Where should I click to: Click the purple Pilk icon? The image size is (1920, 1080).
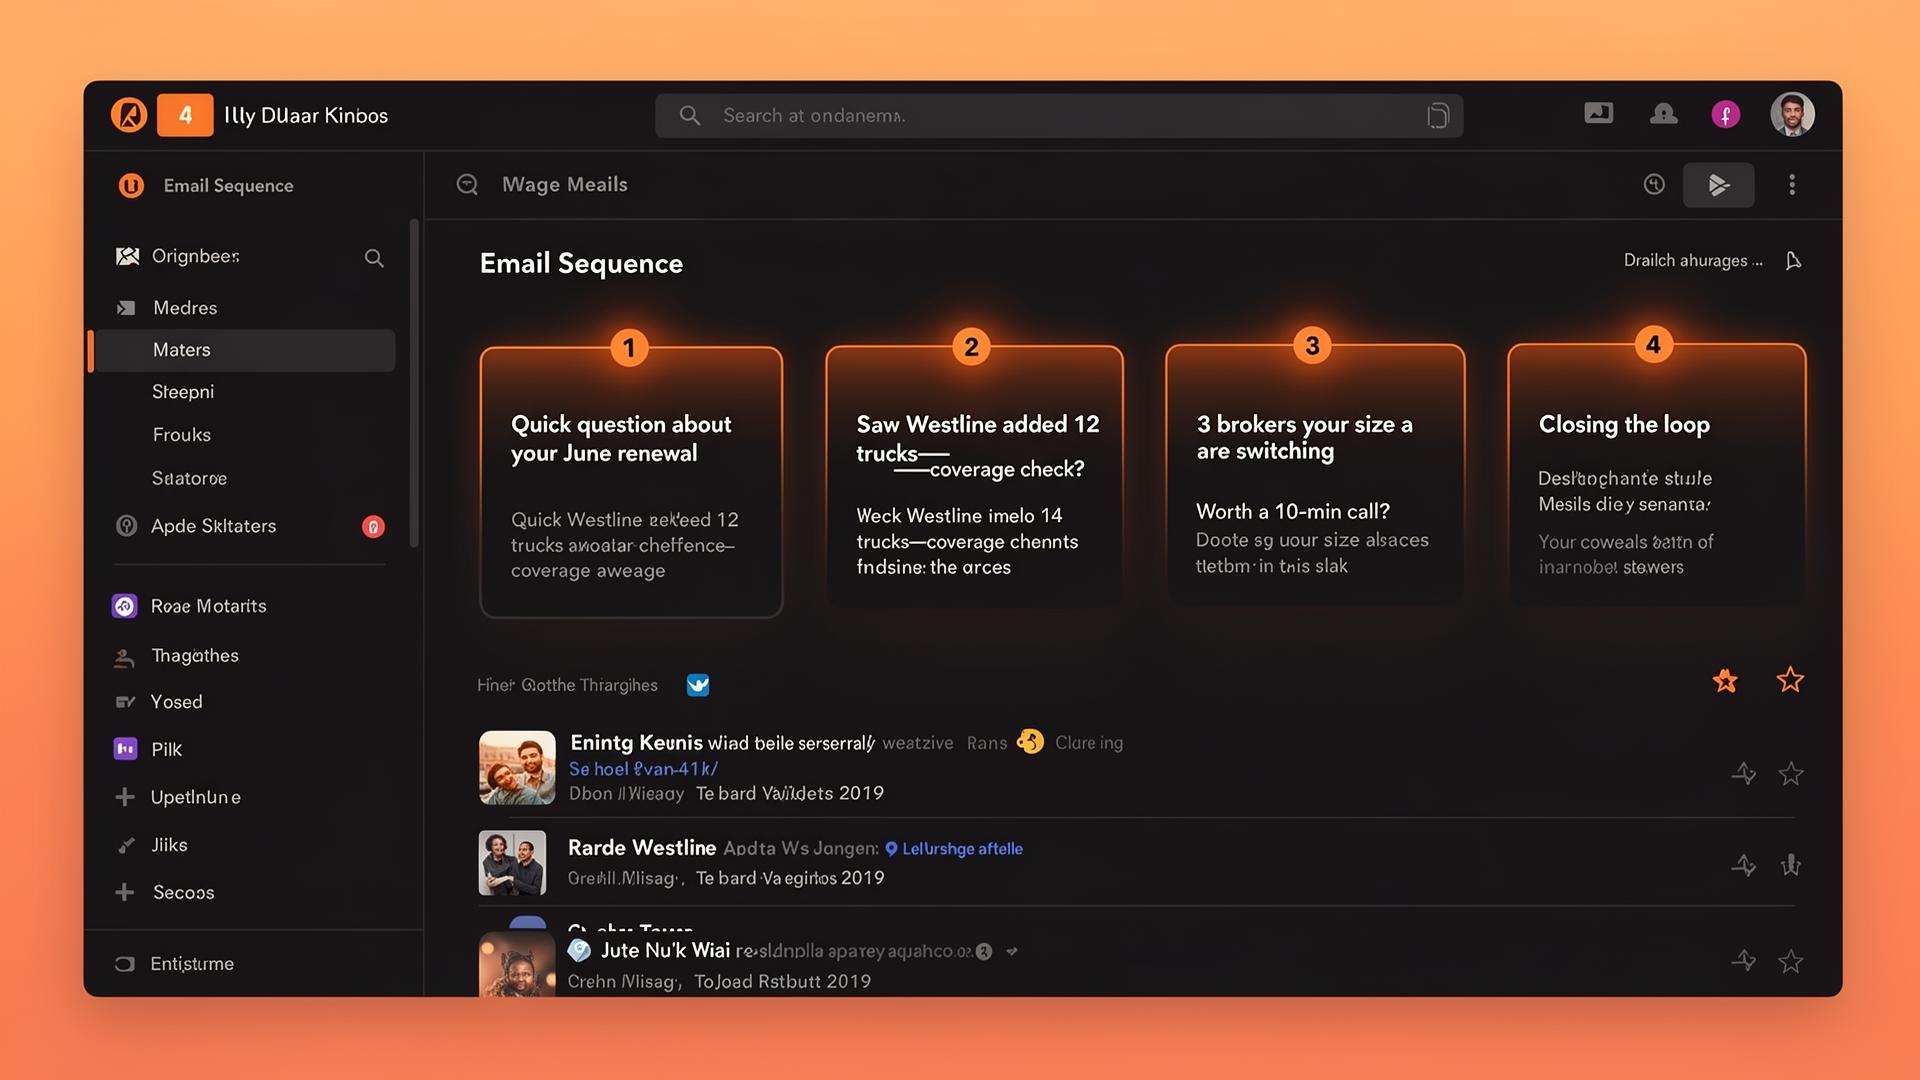[x=125, y=749]
